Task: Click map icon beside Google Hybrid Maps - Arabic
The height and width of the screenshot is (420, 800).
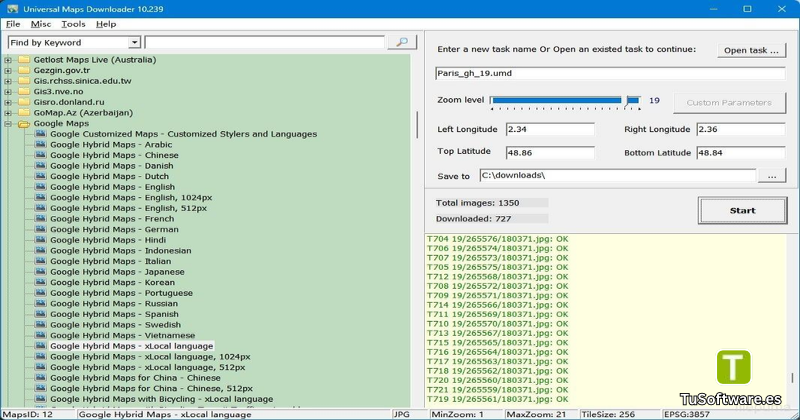Action: click(x=41, y=144)
